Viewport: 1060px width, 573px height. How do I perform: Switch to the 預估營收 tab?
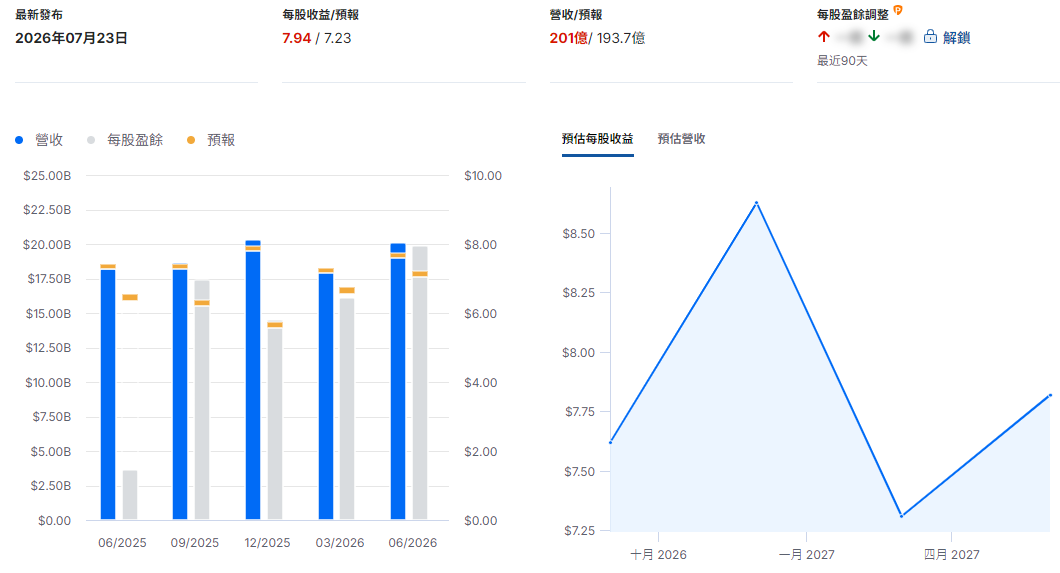681,139
